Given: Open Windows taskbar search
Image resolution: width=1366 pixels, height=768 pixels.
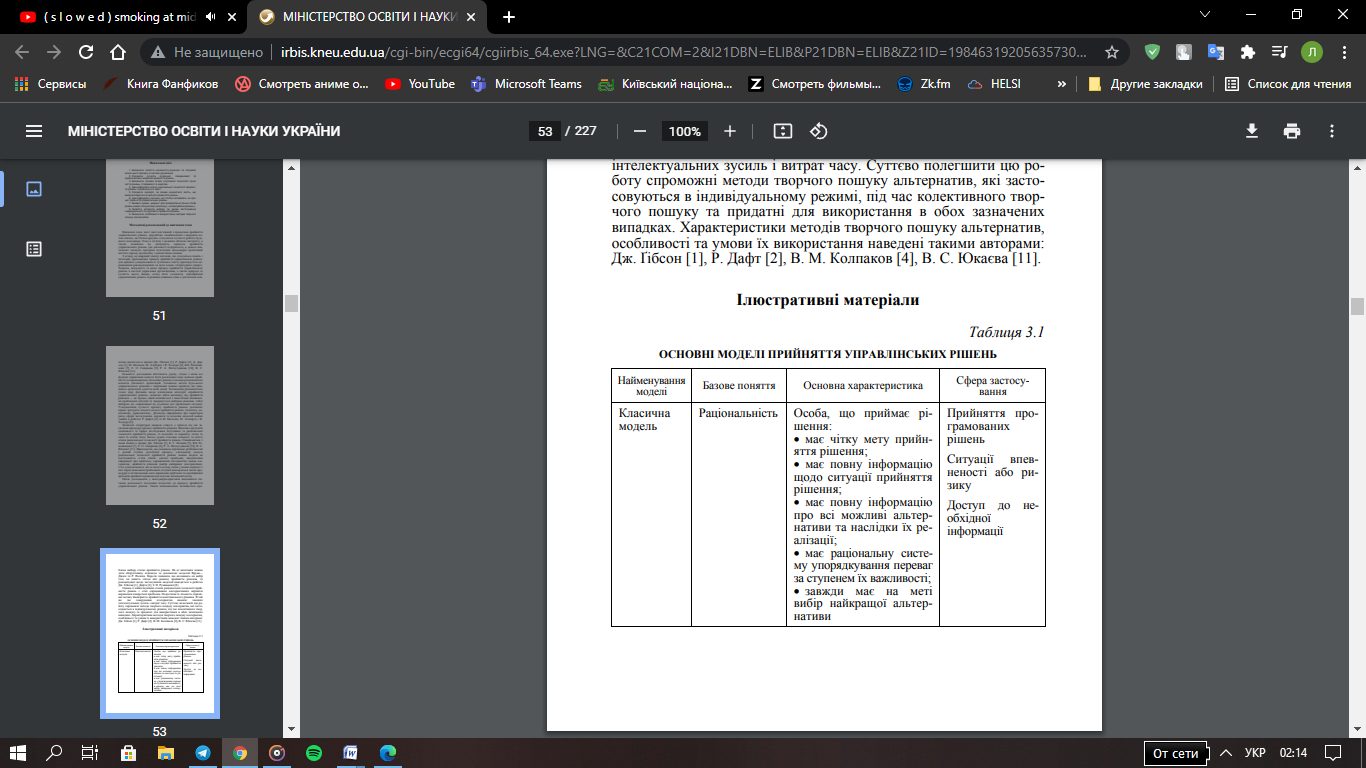Looking at the screenshot, I should tap(55, 752).
